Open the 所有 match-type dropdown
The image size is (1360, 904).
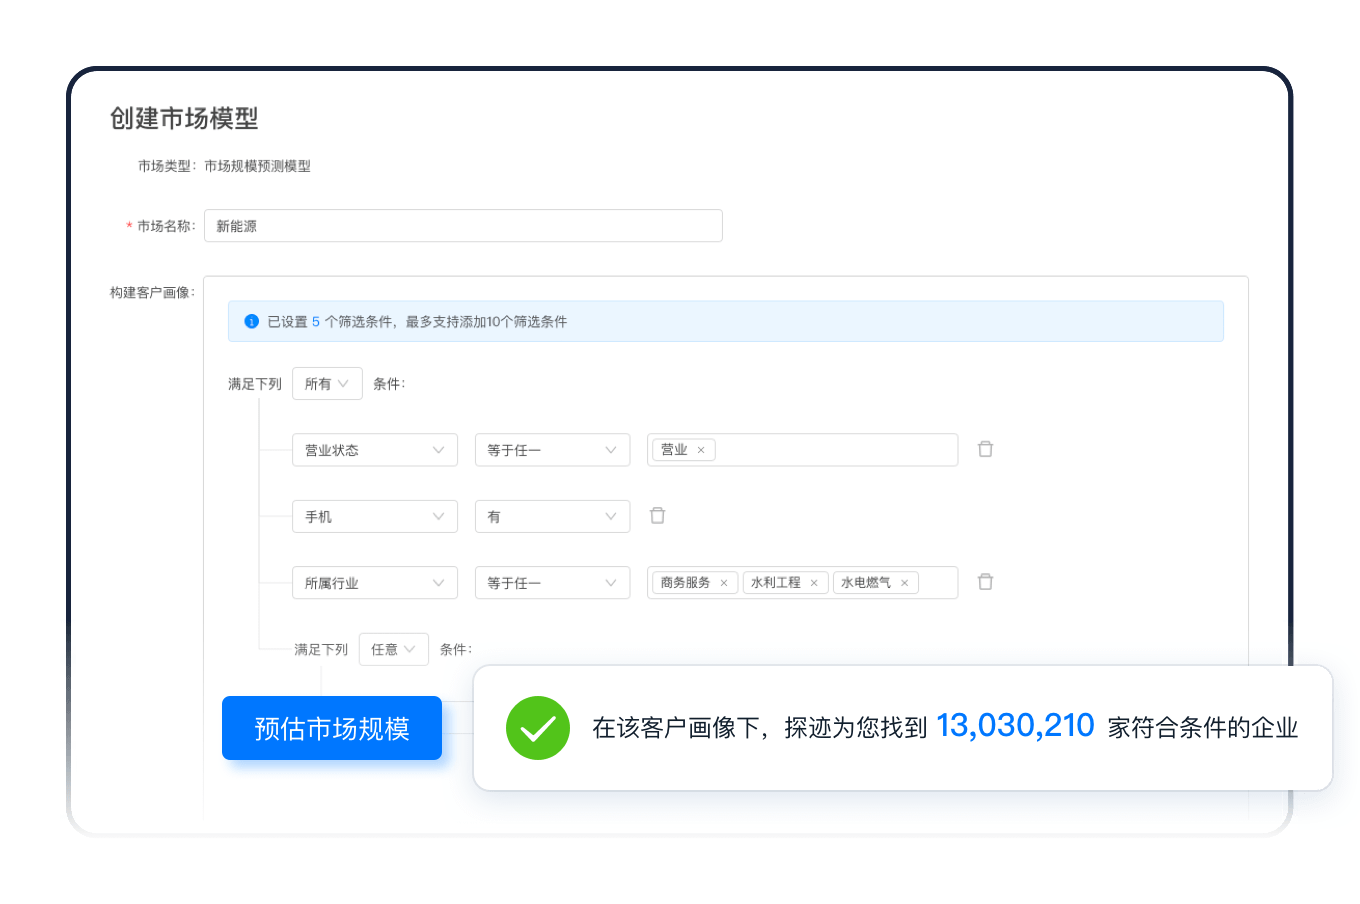pos(327,383)
